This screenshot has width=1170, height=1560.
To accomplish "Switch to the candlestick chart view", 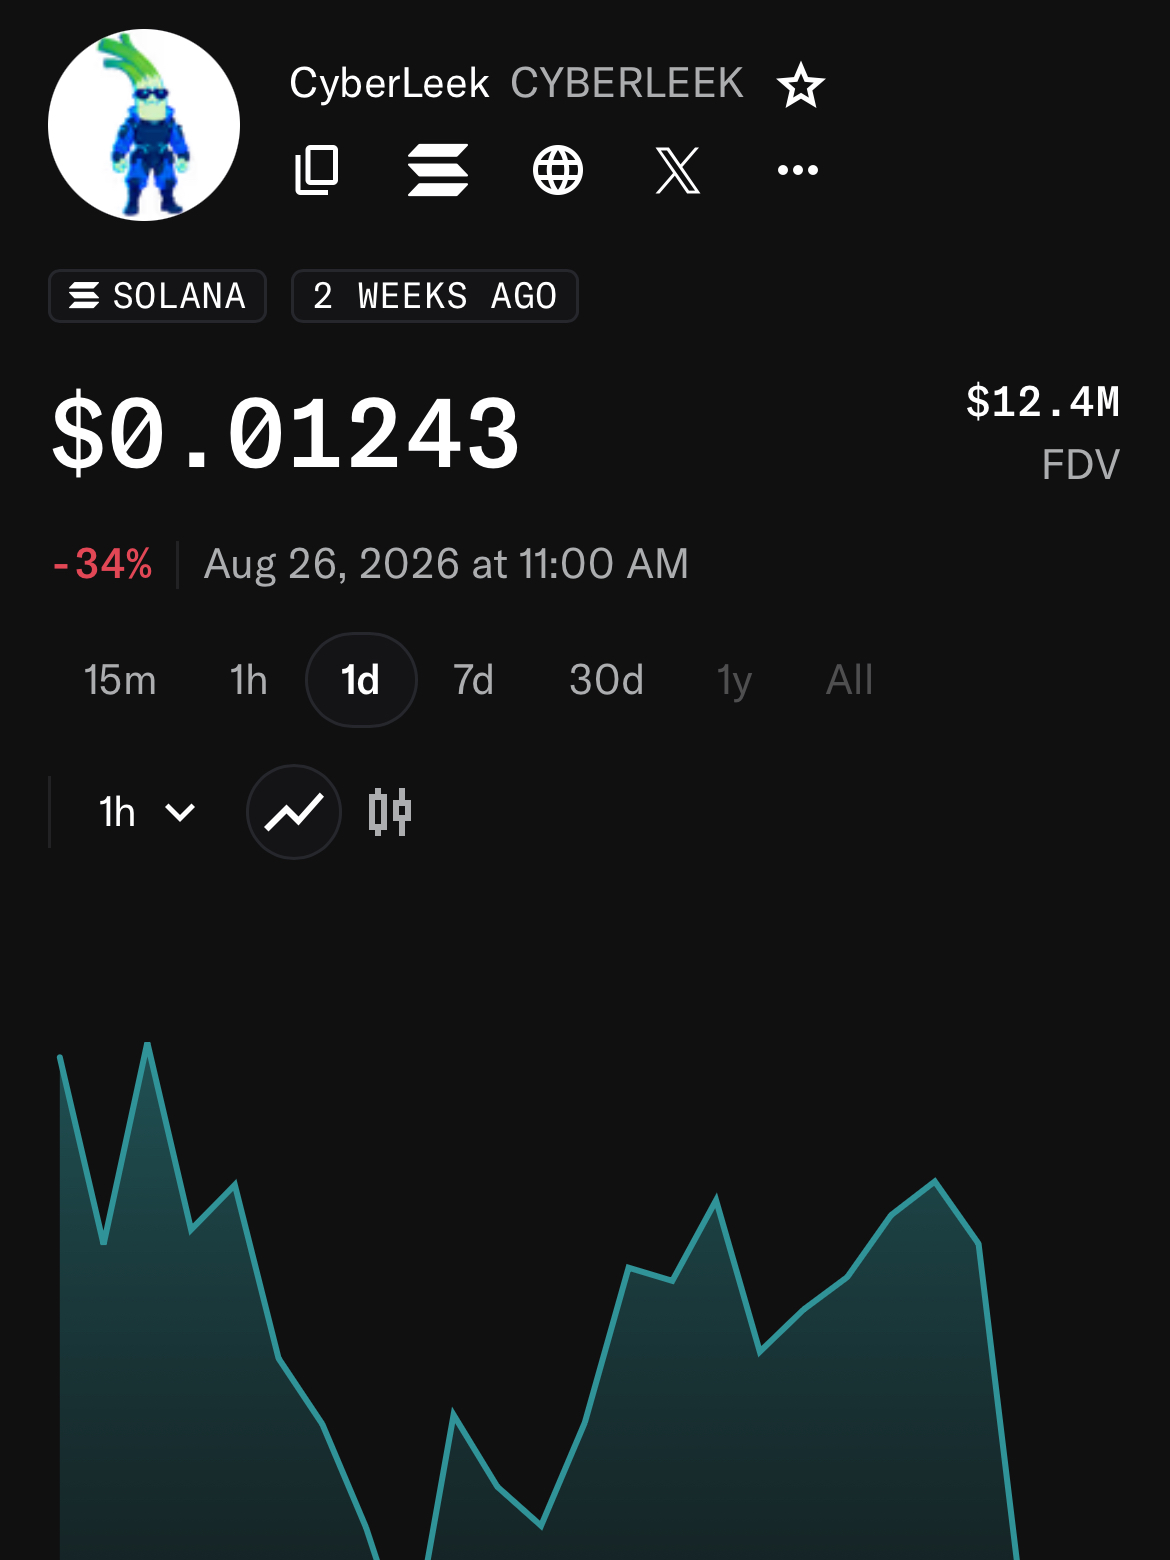I will 390,812.
